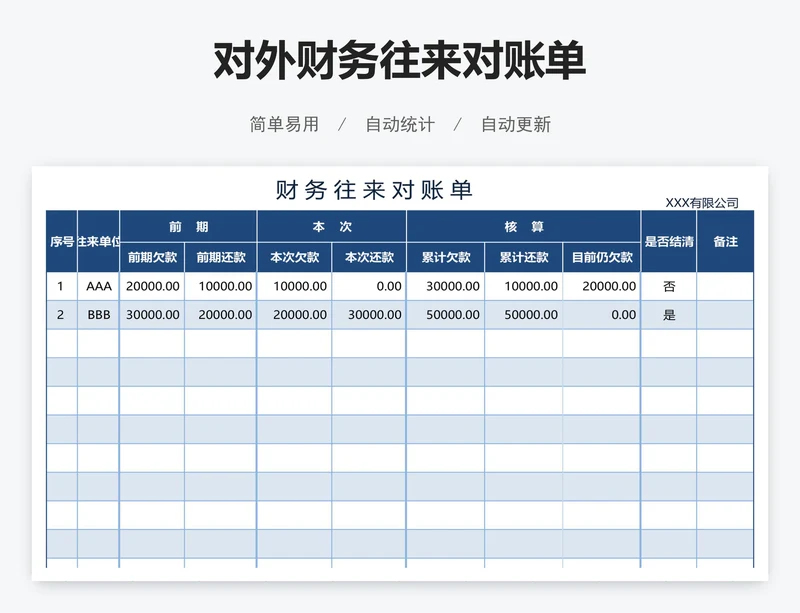Image resolution: width=800 pixels, height=613 pixels.
Task: Click the 本次欠款 column header
Action: pos(294,257)
